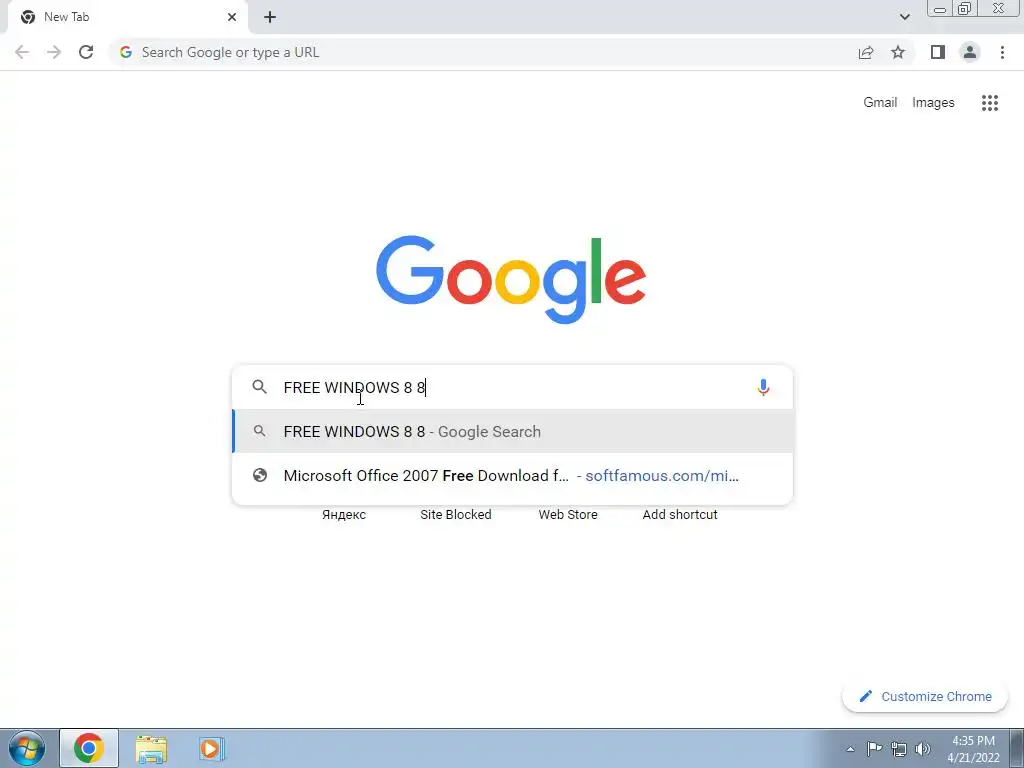Click the globe icon beside Microsoft Office suggestion
This screenshot has height=768, width=1024.
(259, 475)
